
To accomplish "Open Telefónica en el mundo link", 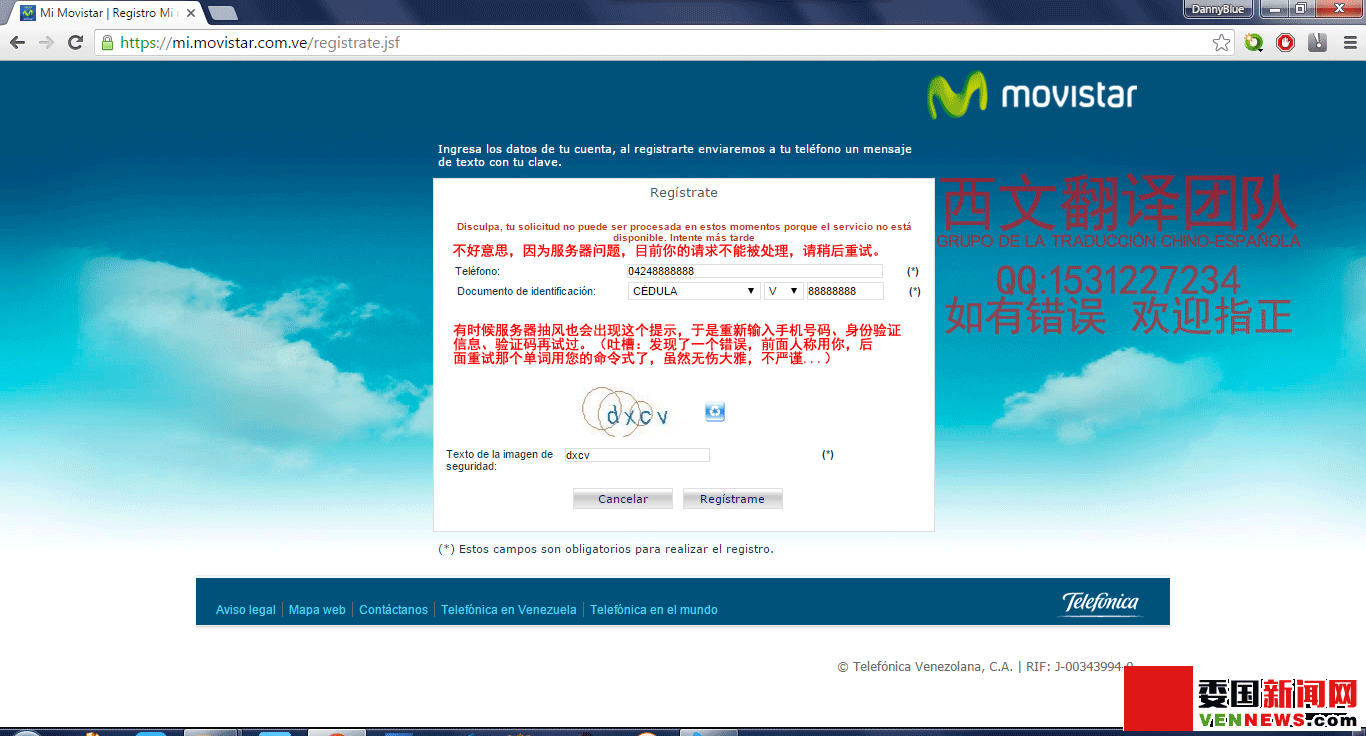I will tap(654, 610).
